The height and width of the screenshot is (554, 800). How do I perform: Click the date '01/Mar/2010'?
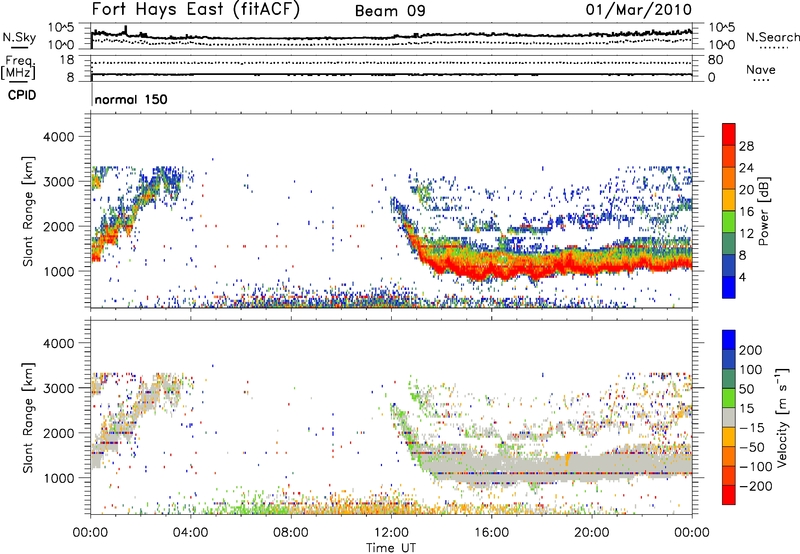coord(639,10)
